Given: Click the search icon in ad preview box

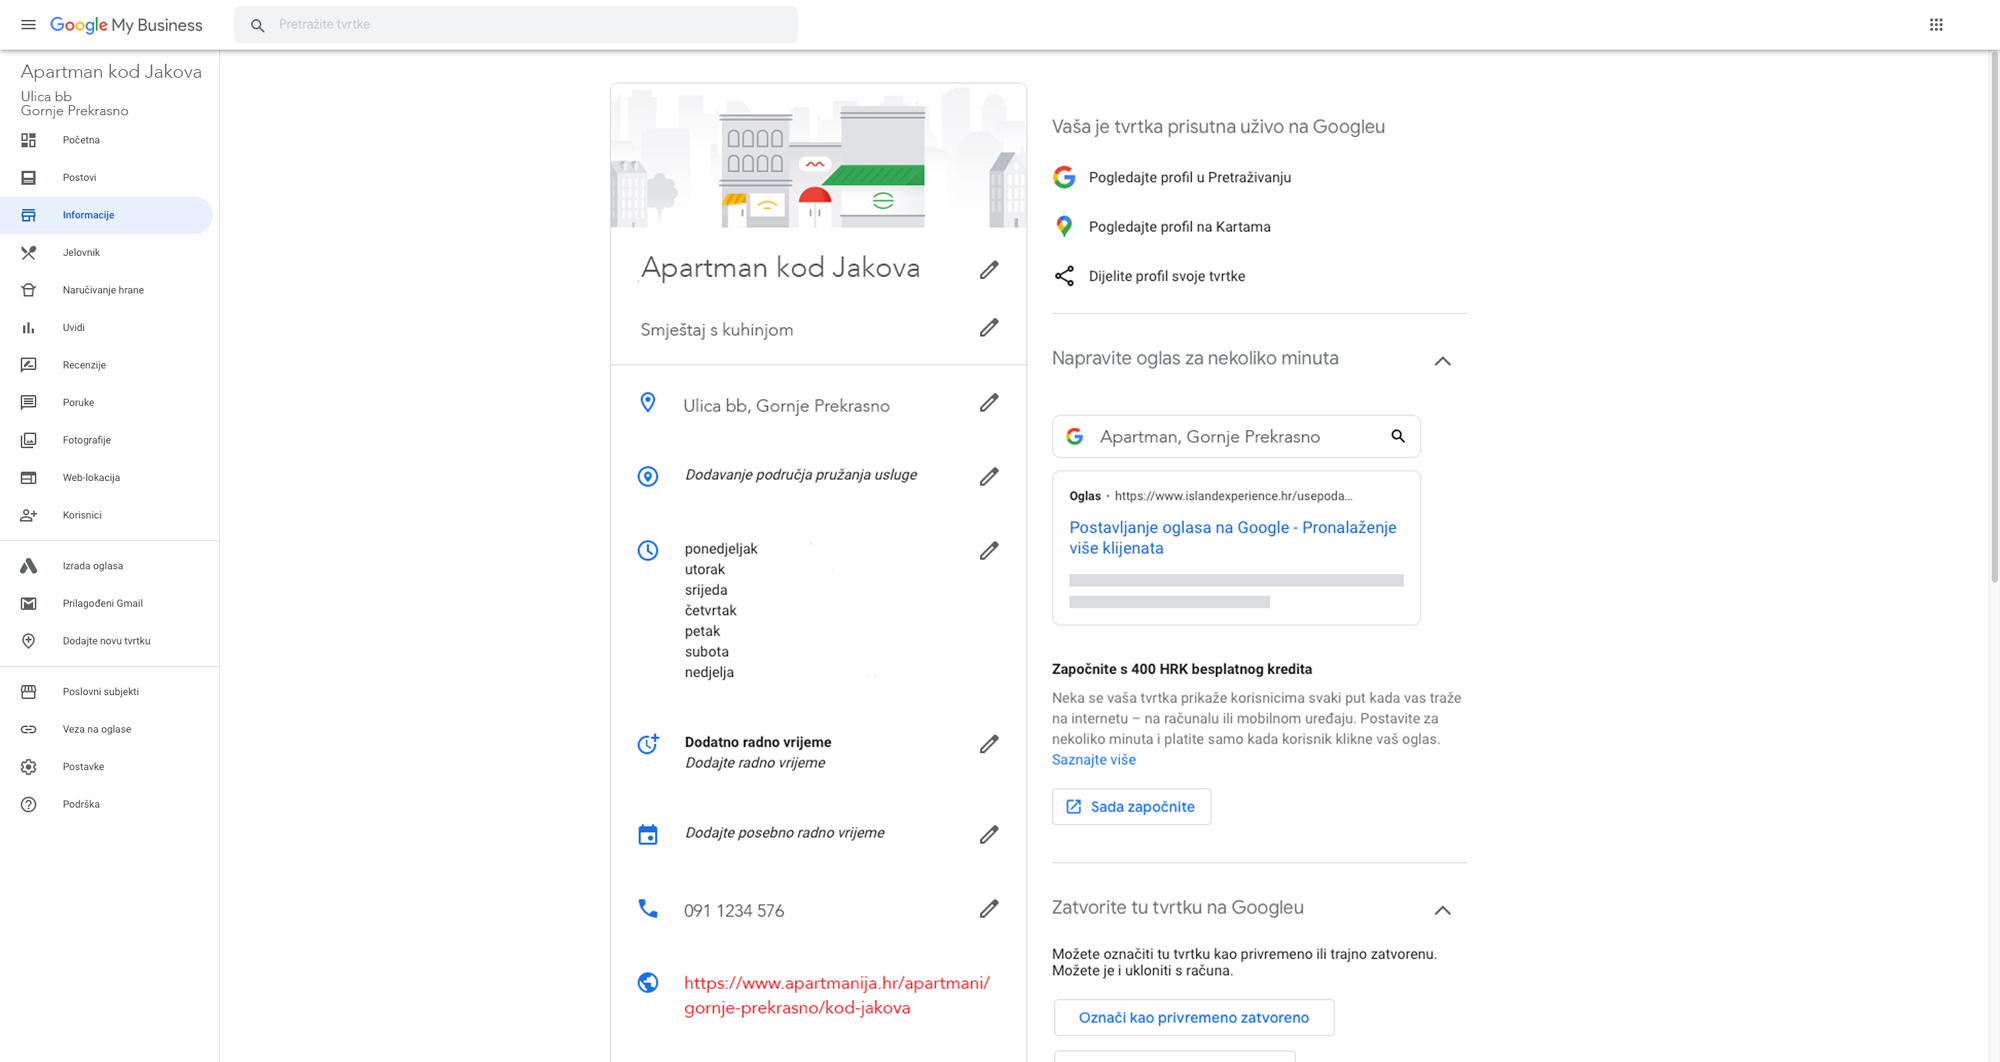Looking at the screenshot, I should click(1398, 436).
